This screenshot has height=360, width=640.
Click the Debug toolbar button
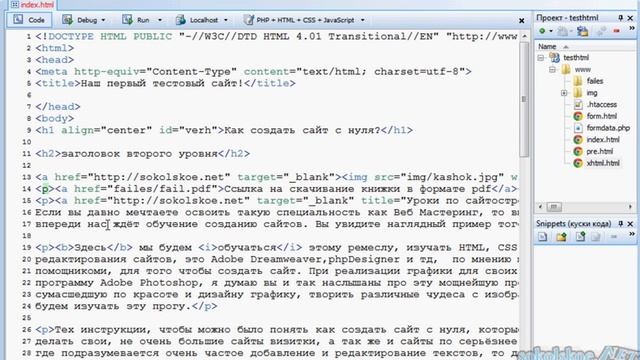coord(80,20)
